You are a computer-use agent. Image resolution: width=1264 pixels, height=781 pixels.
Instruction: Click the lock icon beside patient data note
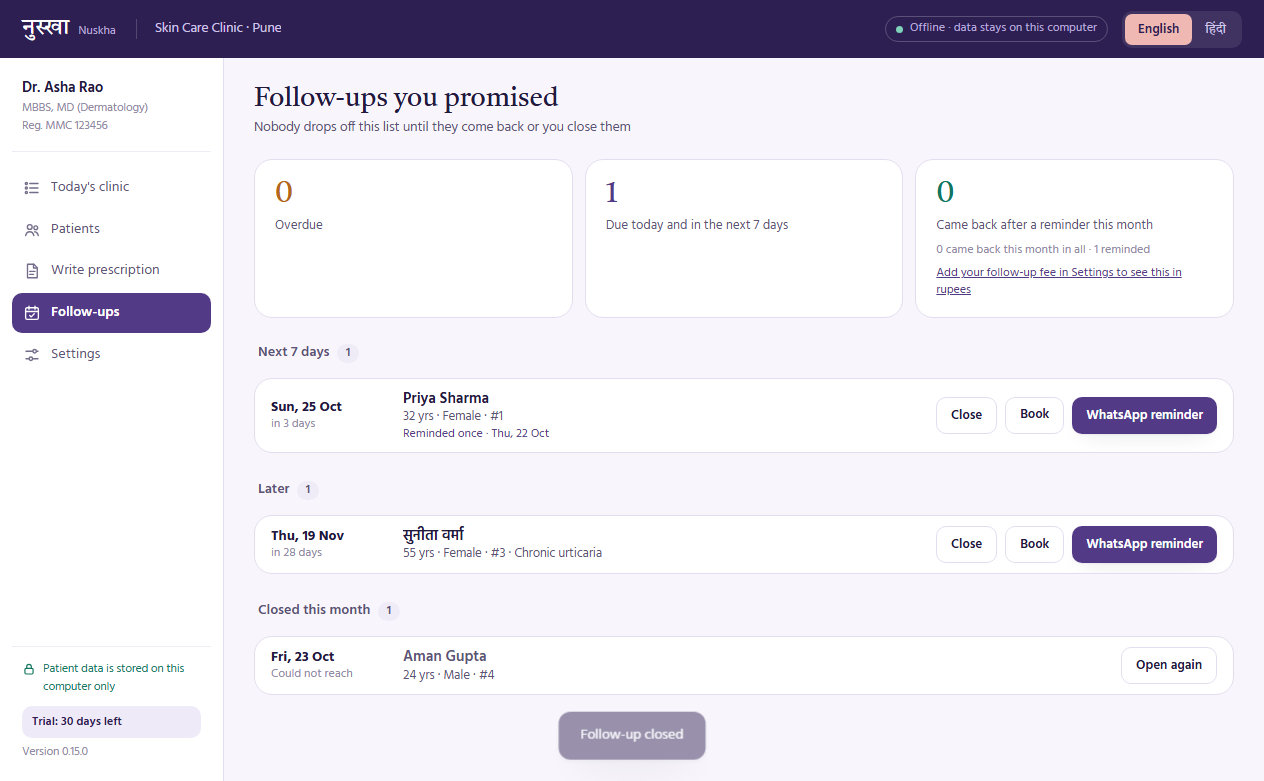pyautogui.click(x=29, y=669)
